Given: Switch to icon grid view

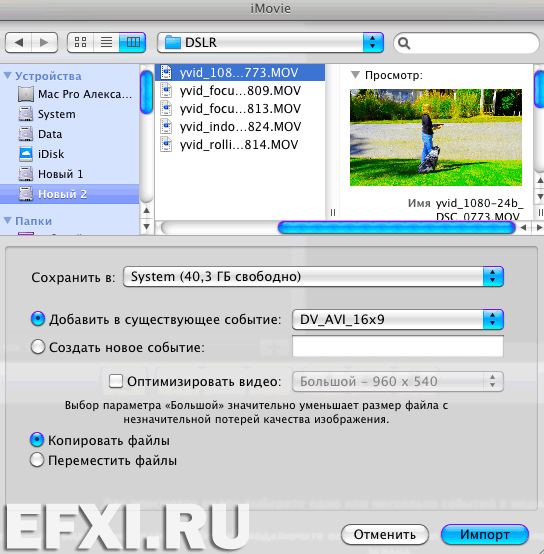Looking at the screenshot, I should coord(81,42).
